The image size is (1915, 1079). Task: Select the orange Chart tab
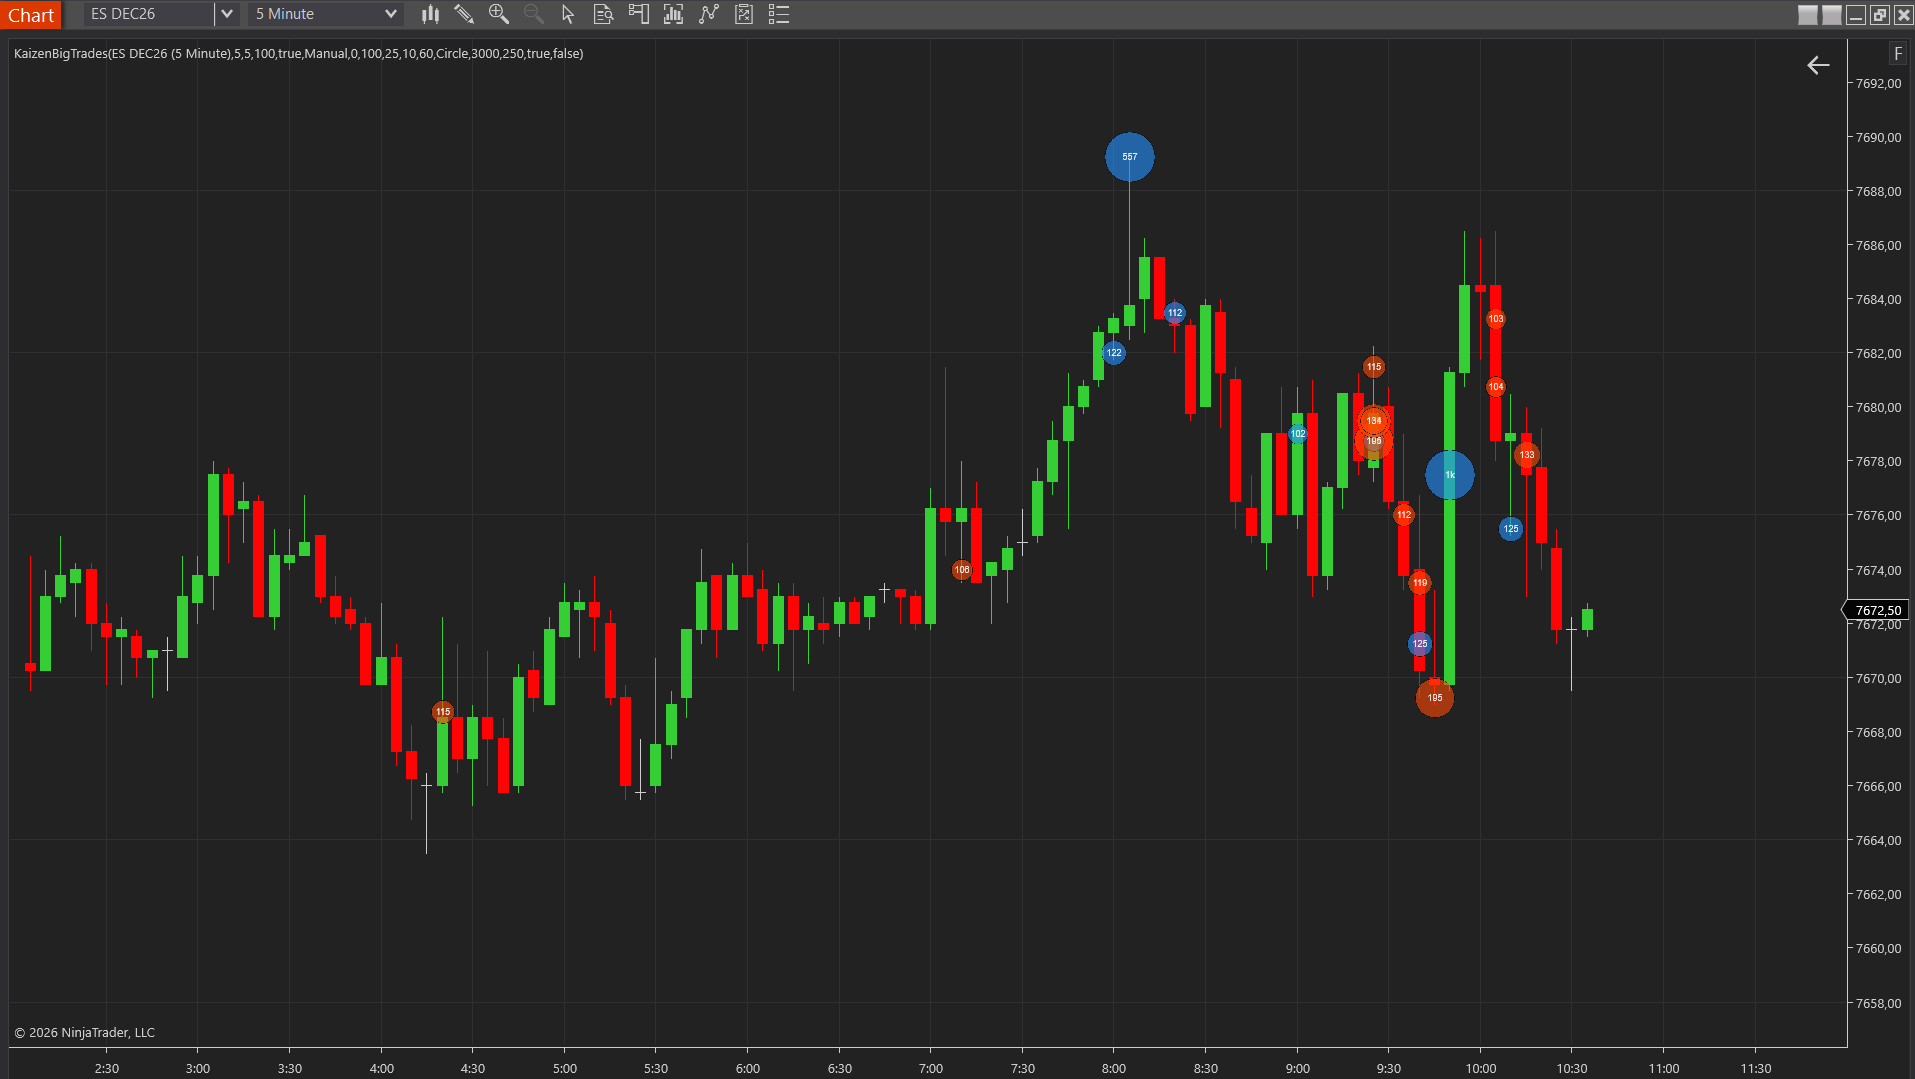point(31,15)
